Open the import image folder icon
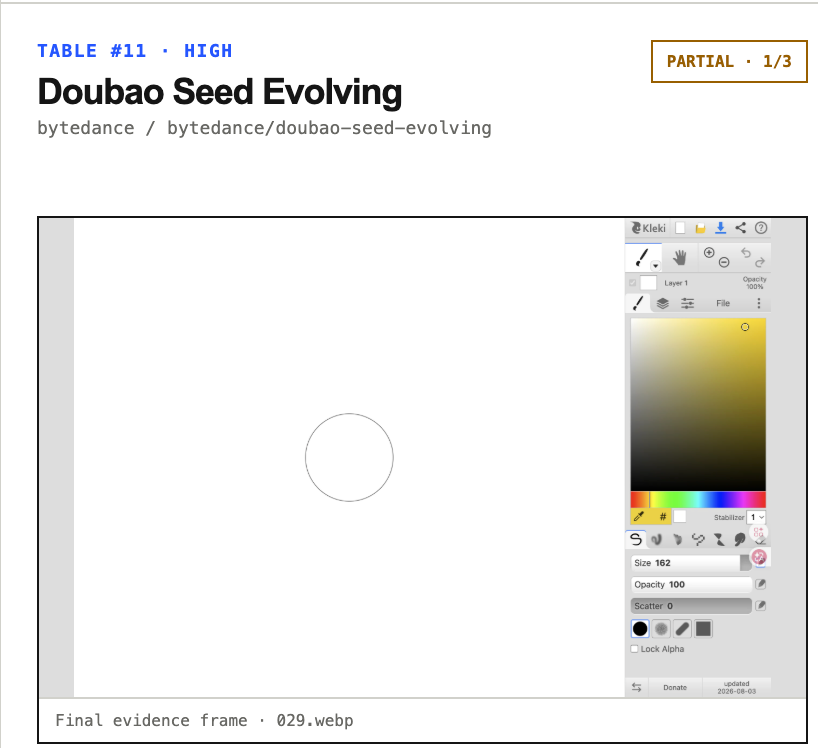This screenshot has width=818, height=748. pyautogui.click(x=700, y=228)
